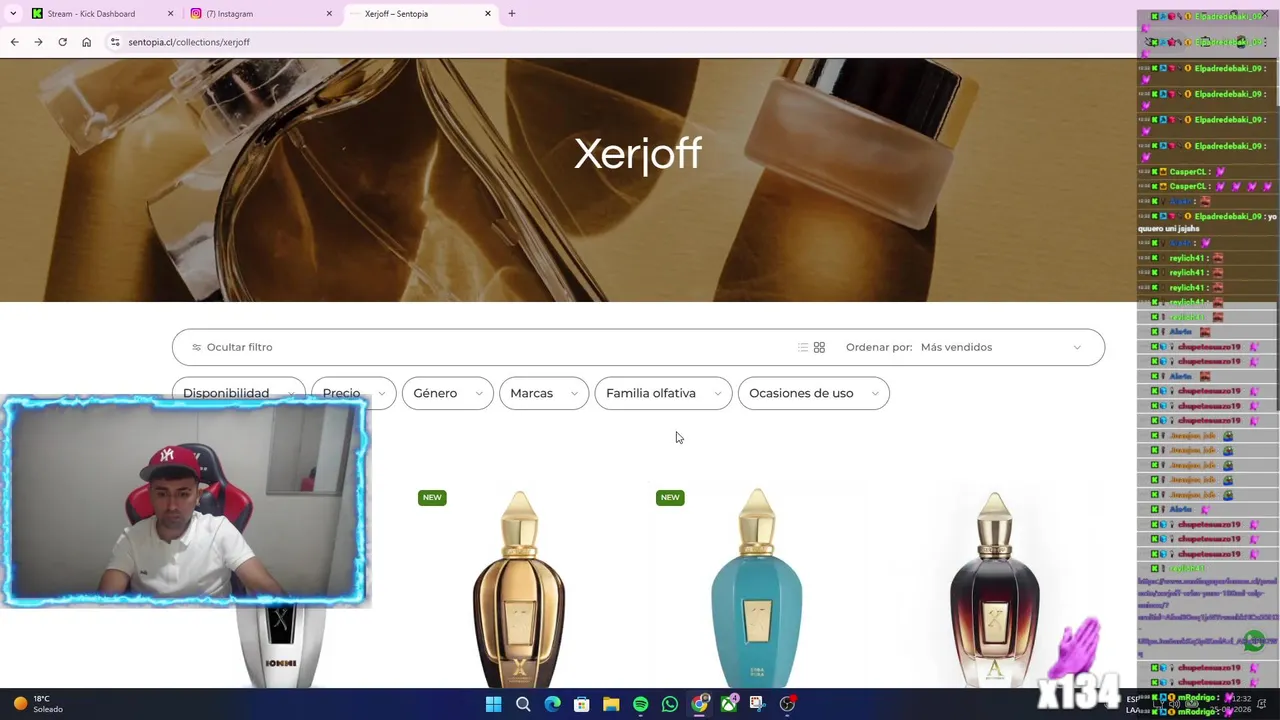Reload the Sentopia page

point(62,42)
